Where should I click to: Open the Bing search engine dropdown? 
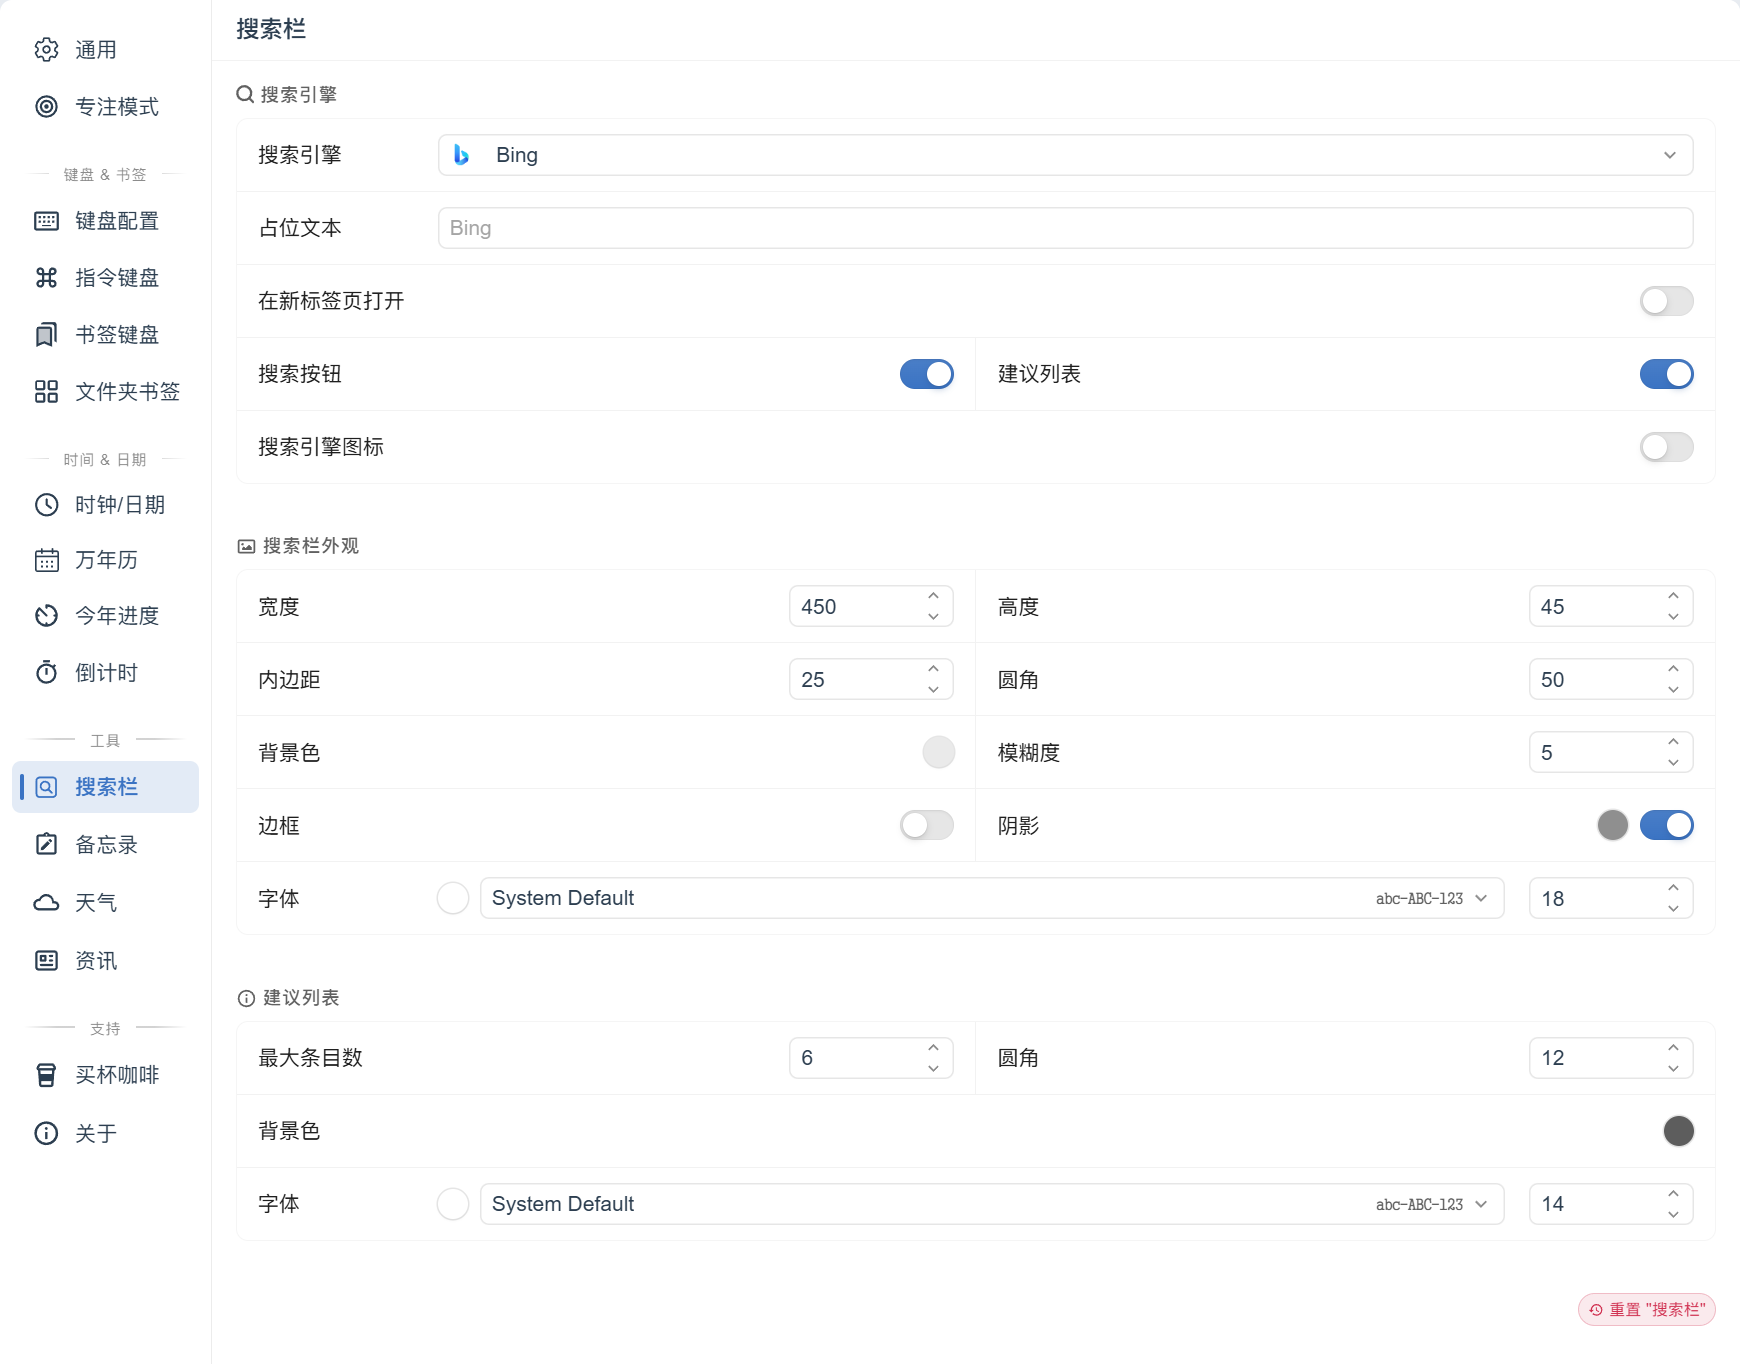tap(1065, 155)
